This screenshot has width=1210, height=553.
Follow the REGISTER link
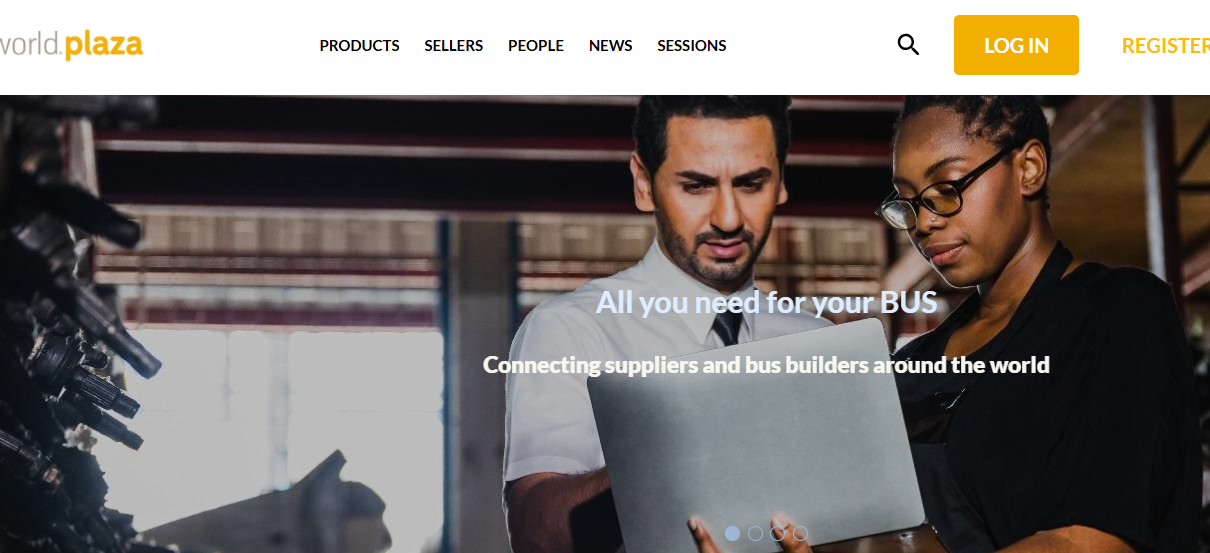pyautogui.click(x=1166, y=46)
